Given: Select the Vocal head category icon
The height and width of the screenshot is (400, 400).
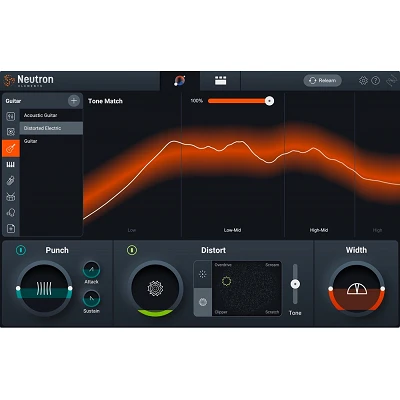Looking at the screenshot, I should point(11,213).
